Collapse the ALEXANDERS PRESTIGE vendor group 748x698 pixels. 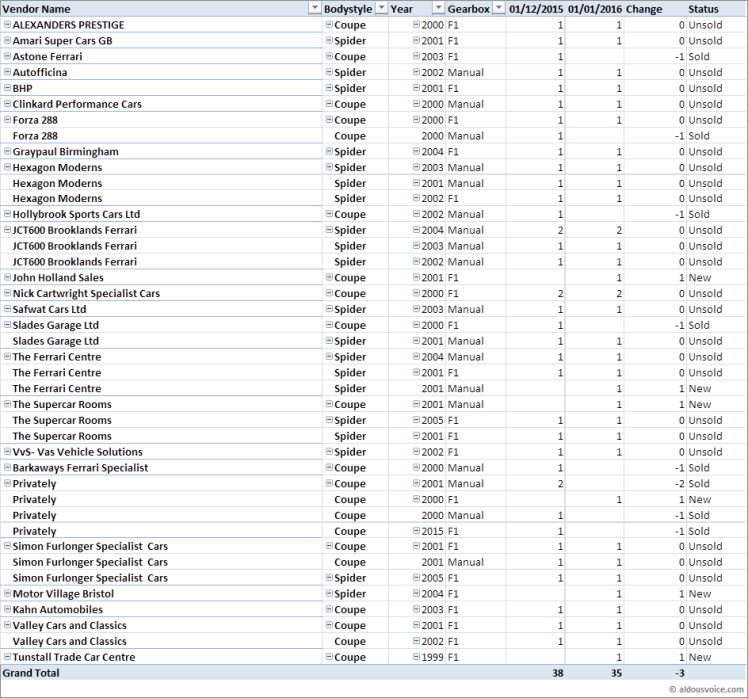tap(7, 24)
